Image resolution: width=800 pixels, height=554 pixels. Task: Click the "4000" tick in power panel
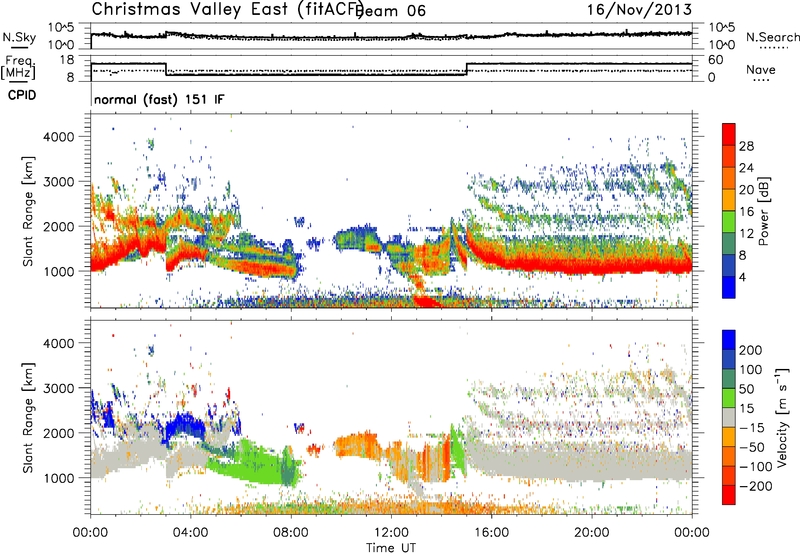(59, 137)
